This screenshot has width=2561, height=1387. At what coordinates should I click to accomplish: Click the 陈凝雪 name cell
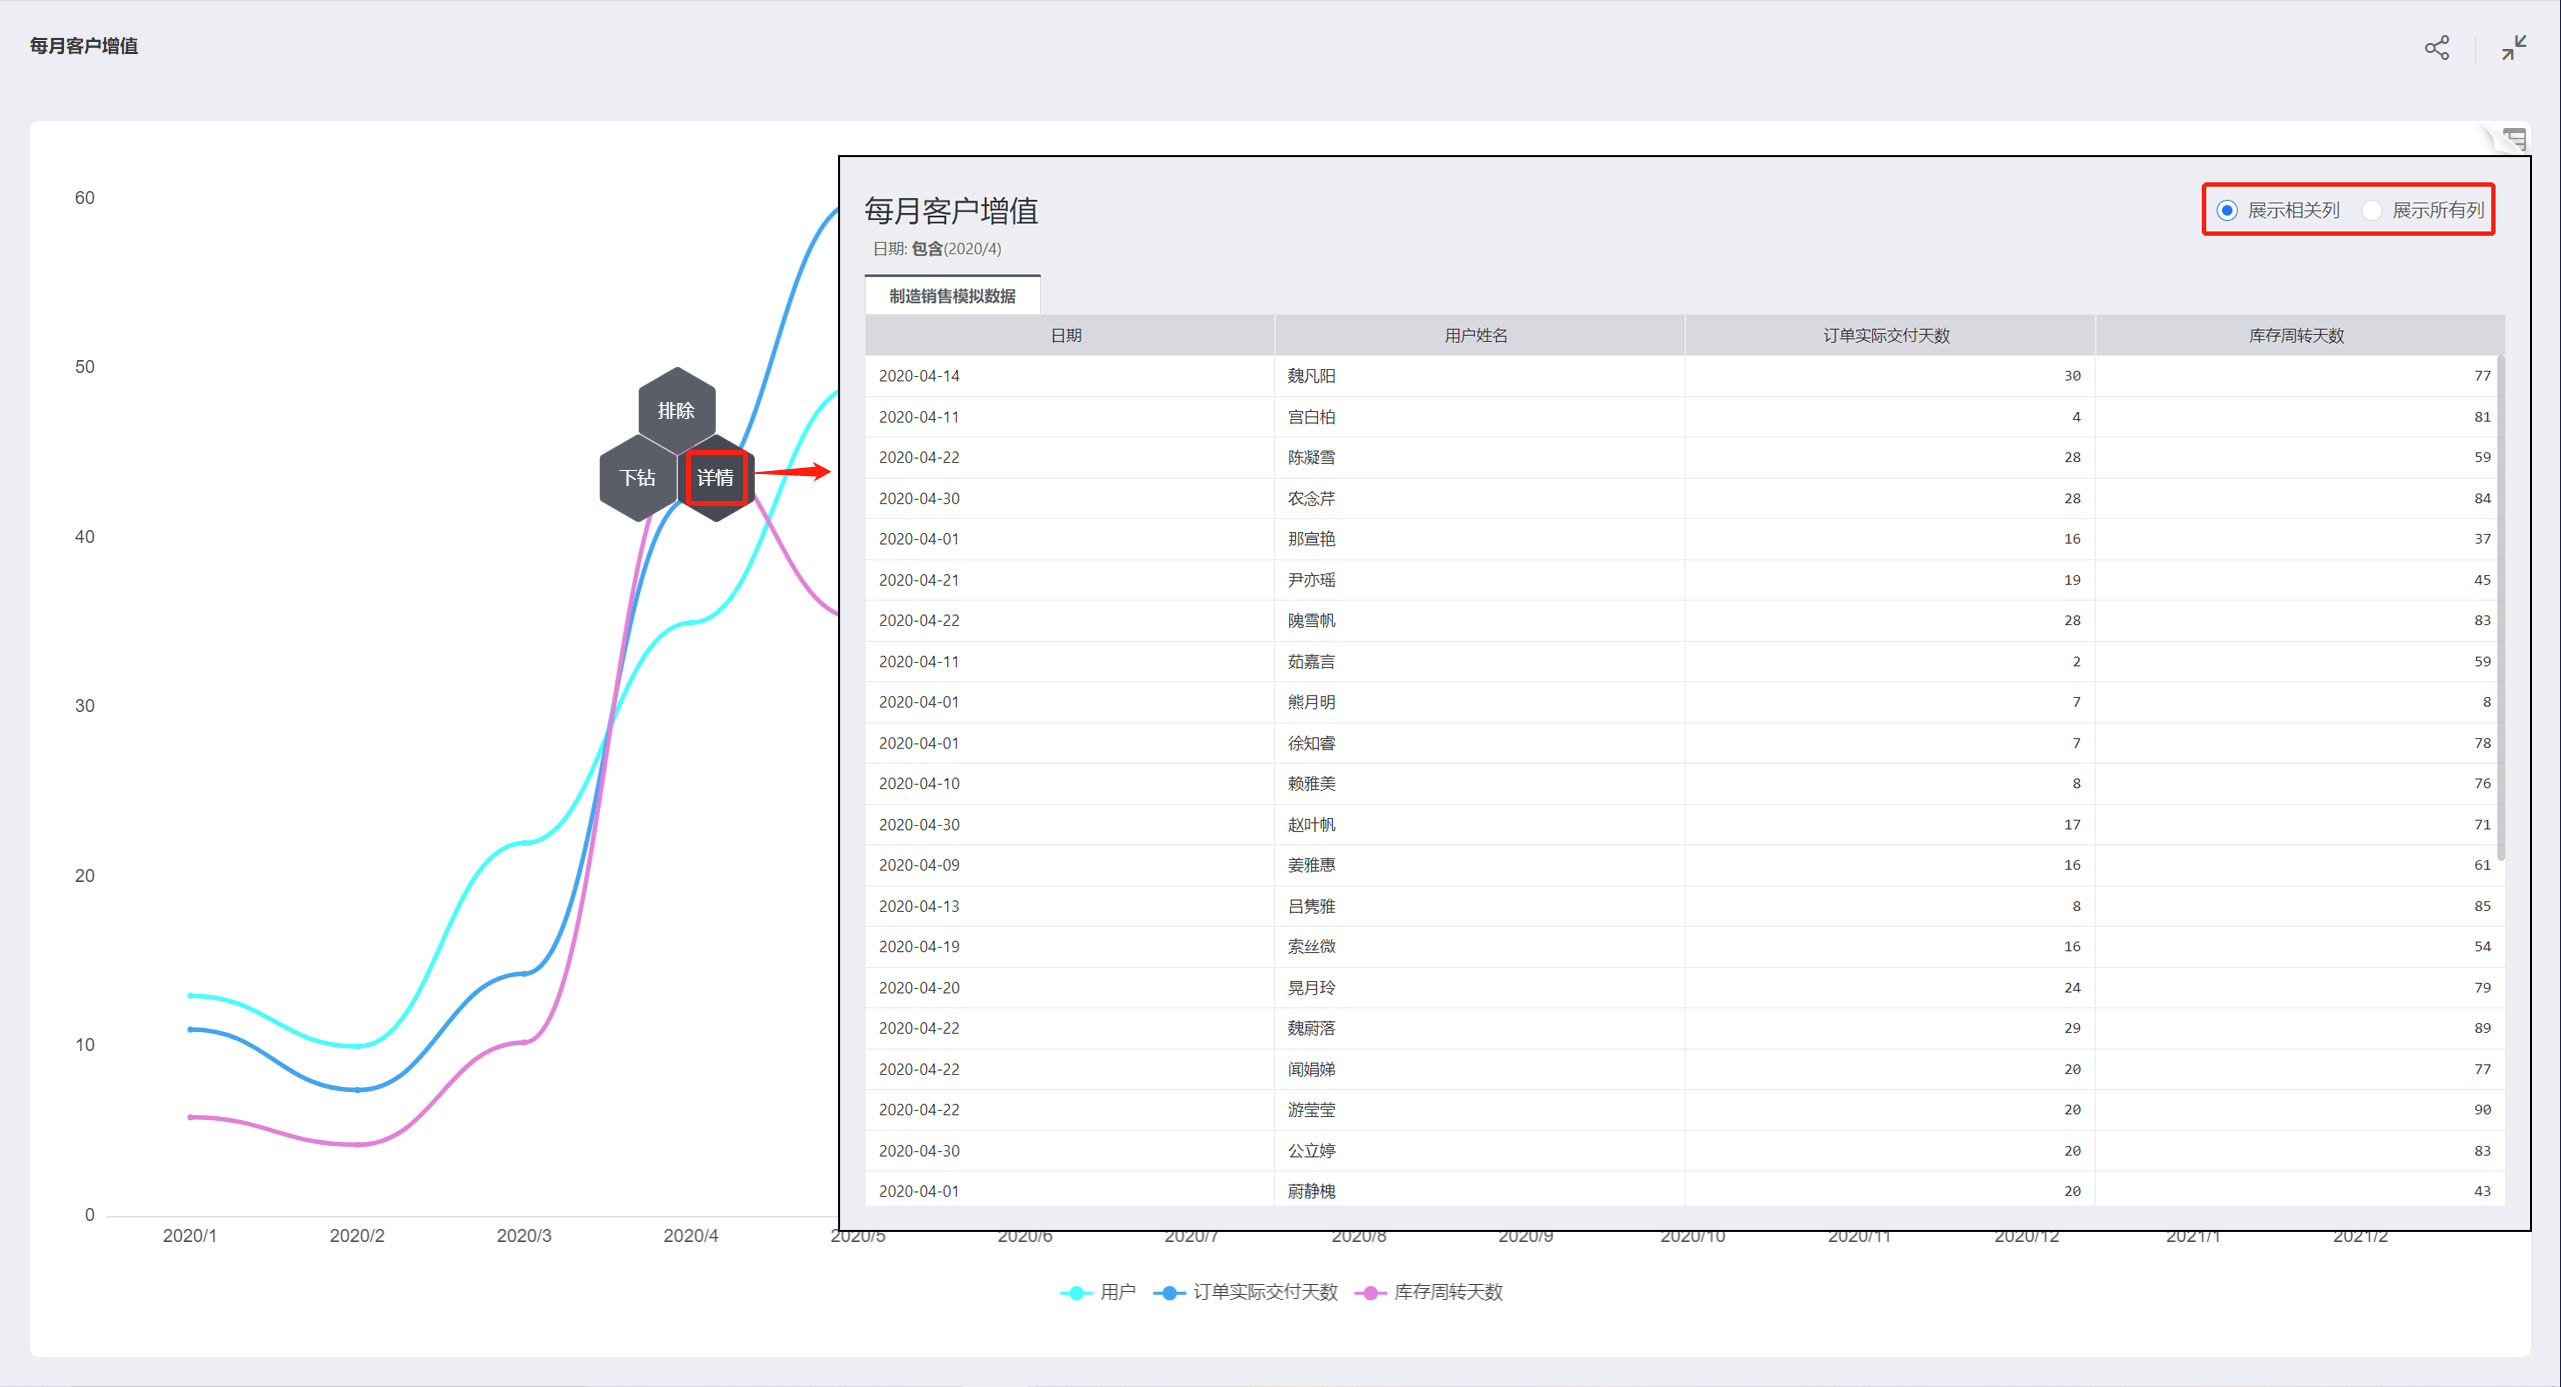(x=1311, y=457)
